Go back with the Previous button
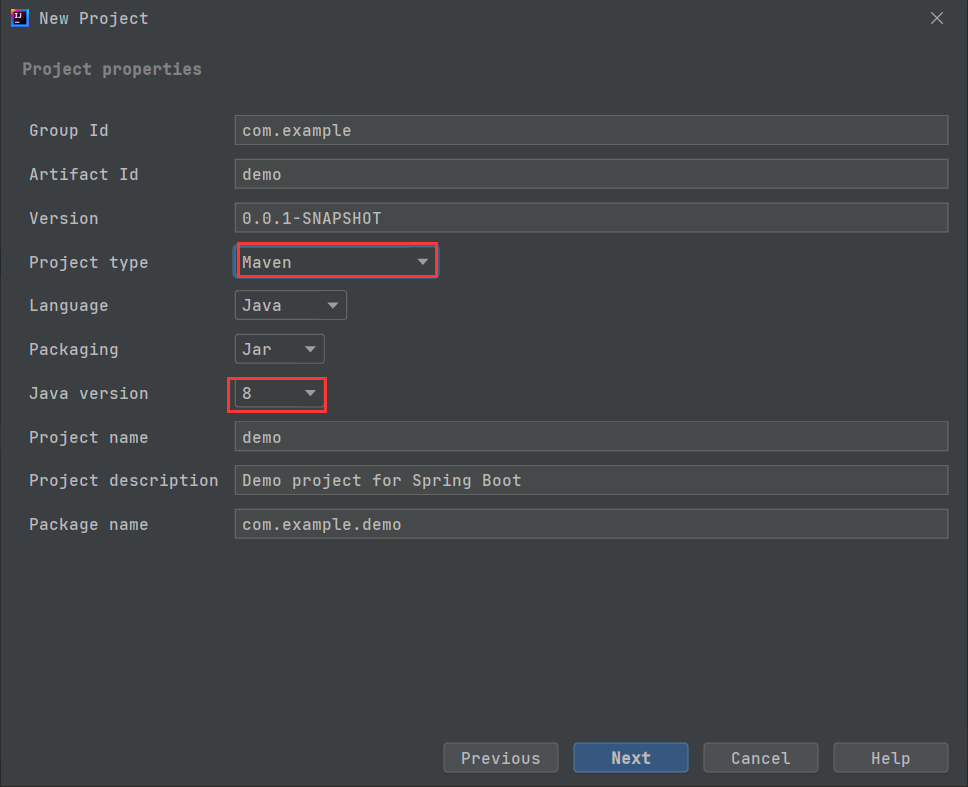The height and width of the screenshot is (787, 968). point(500,758)
